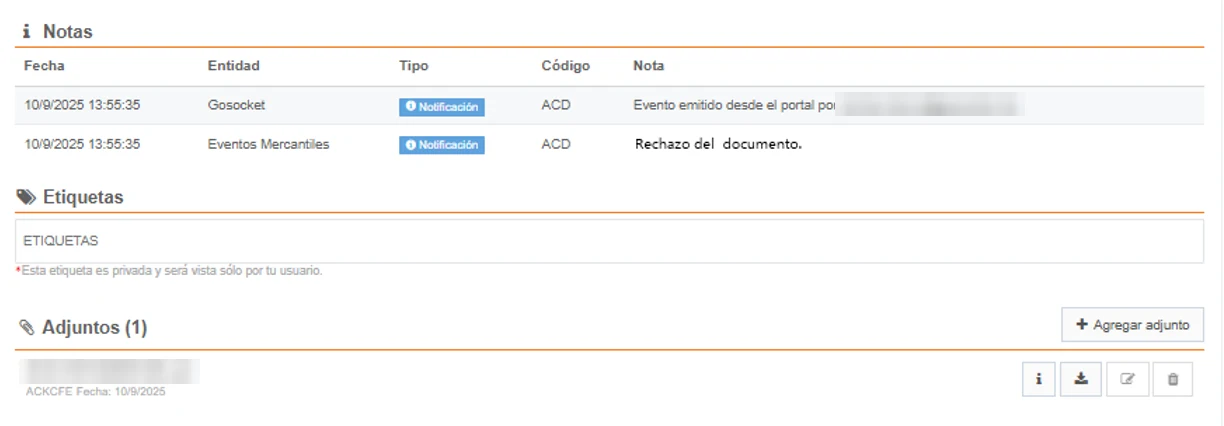Download the attachment file
The height and width of the screenshot is (426, 1224).
point(1080,380)
